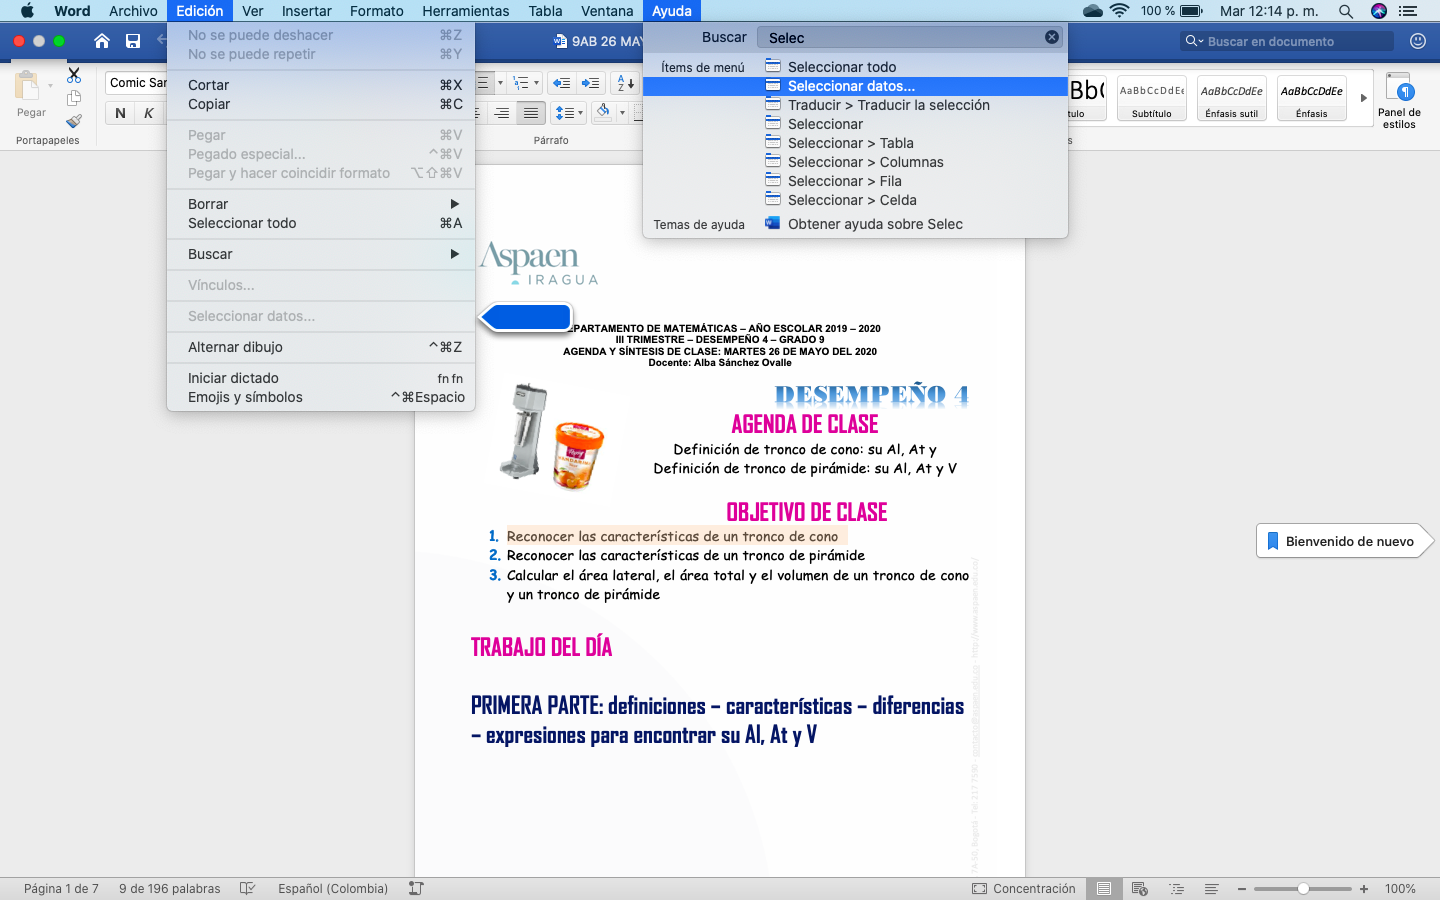The height and width of the screenshot is (900, 1440).
Task: Apply Subtítulo style
Action: (x=1152, y=98)
